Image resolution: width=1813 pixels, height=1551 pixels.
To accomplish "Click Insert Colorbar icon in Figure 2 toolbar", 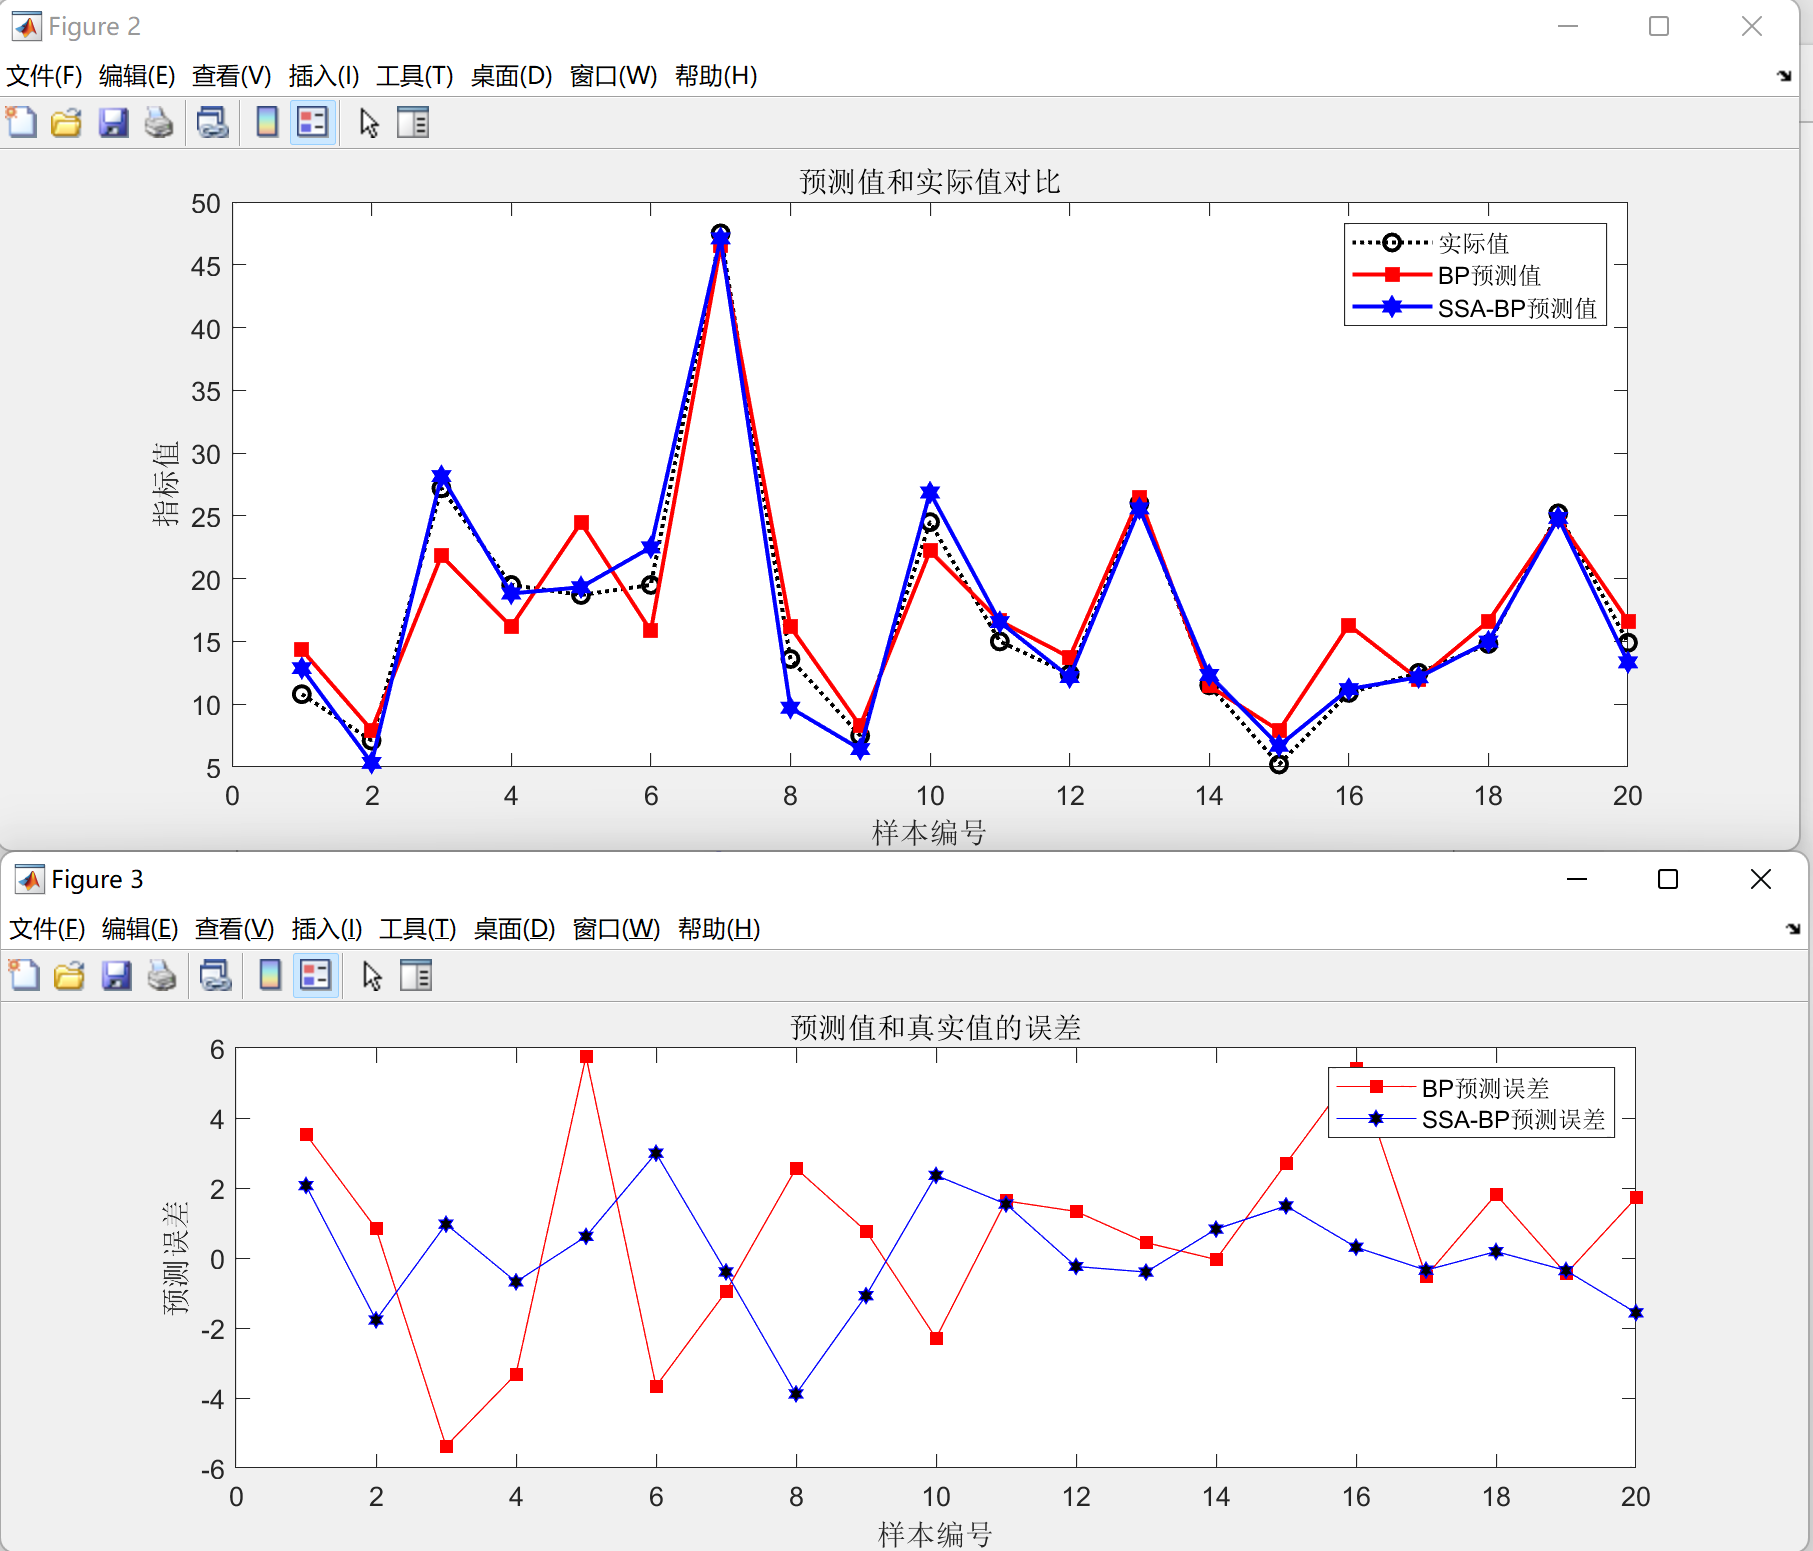I will [x=267, y=123].
